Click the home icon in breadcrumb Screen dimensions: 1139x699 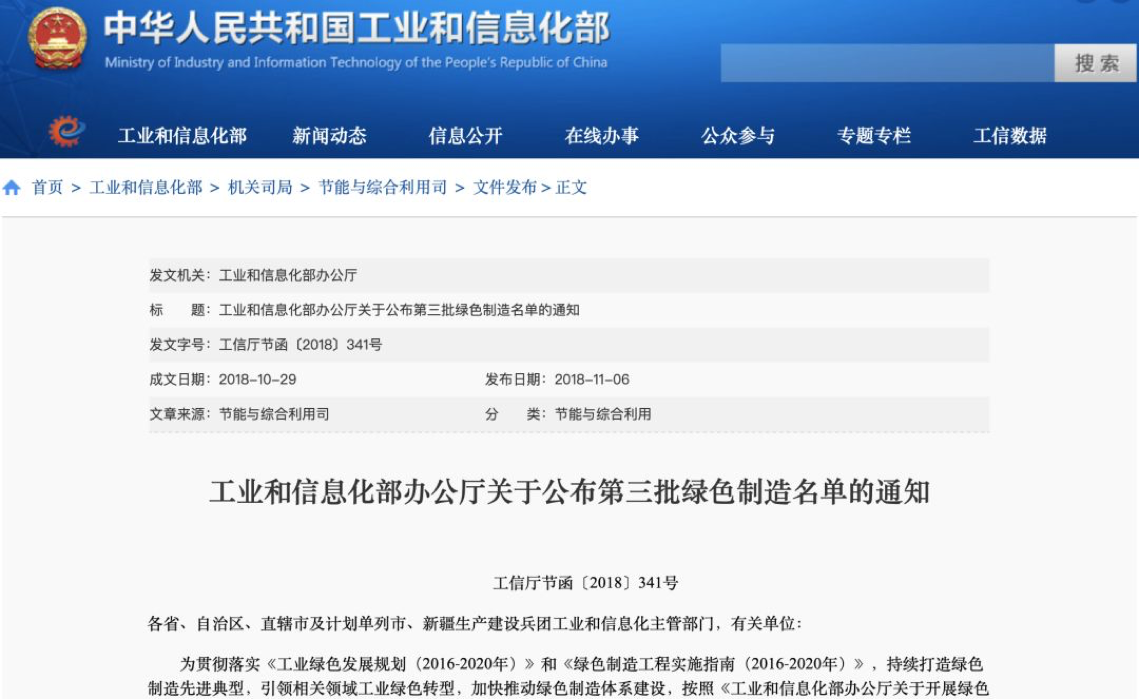click(x=12, y=188)
